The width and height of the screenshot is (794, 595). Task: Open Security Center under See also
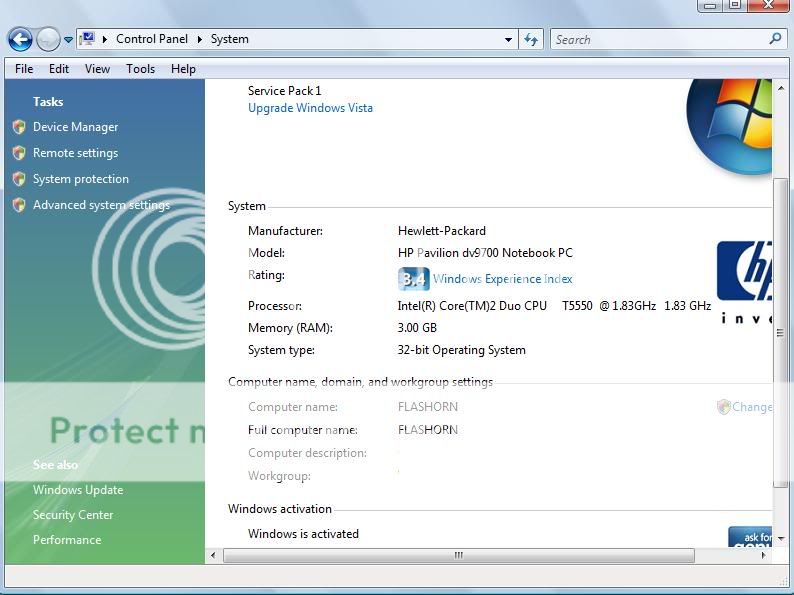pos(73,514)
